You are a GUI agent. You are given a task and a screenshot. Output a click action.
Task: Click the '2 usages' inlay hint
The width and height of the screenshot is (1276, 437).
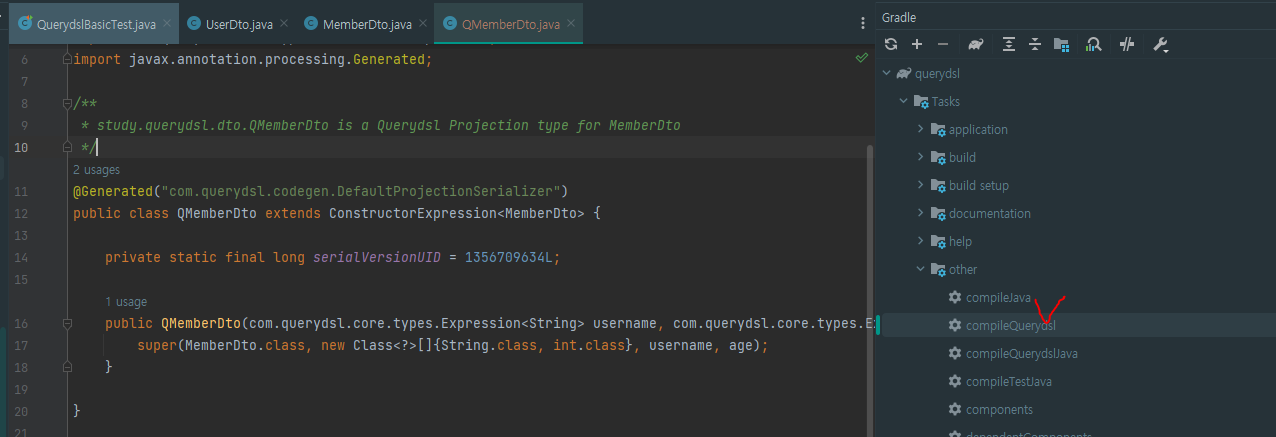[x=96, y=170]
